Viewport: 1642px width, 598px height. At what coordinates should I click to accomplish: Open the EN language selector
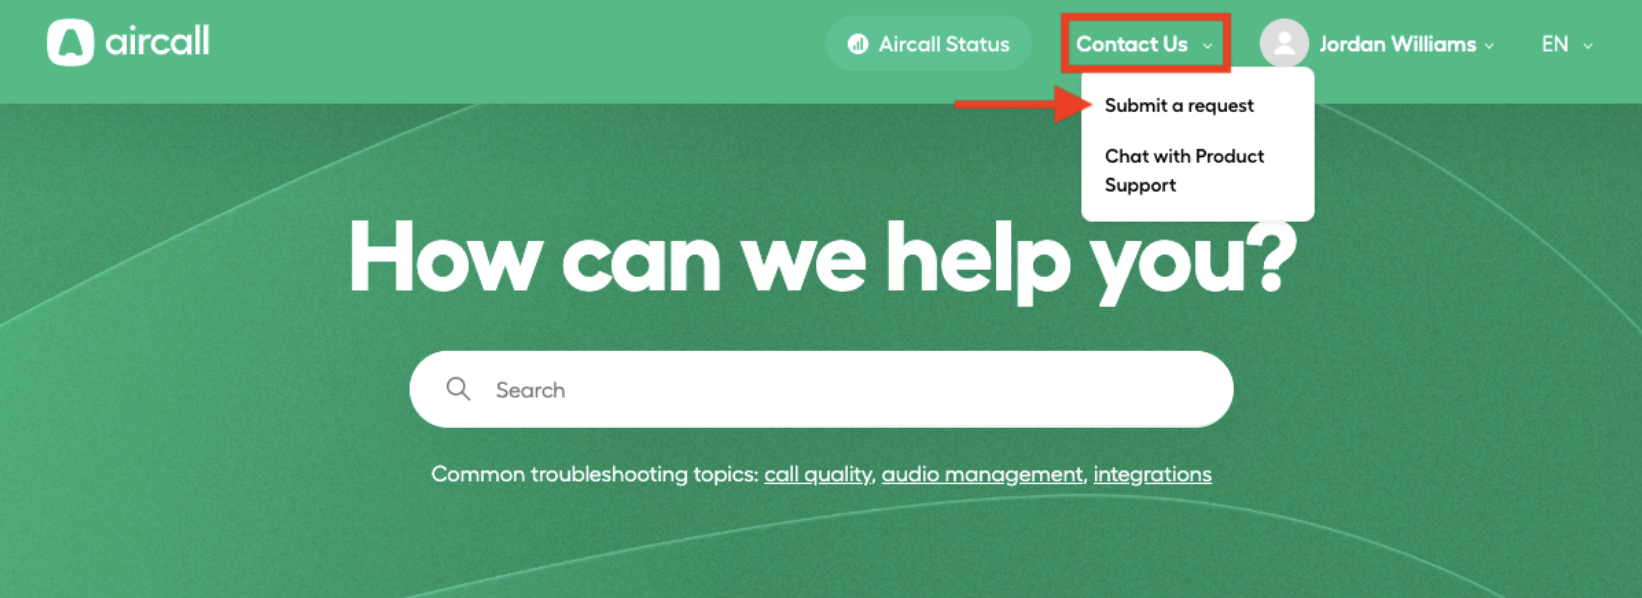pyautogui.click(x=1566, y=44)
